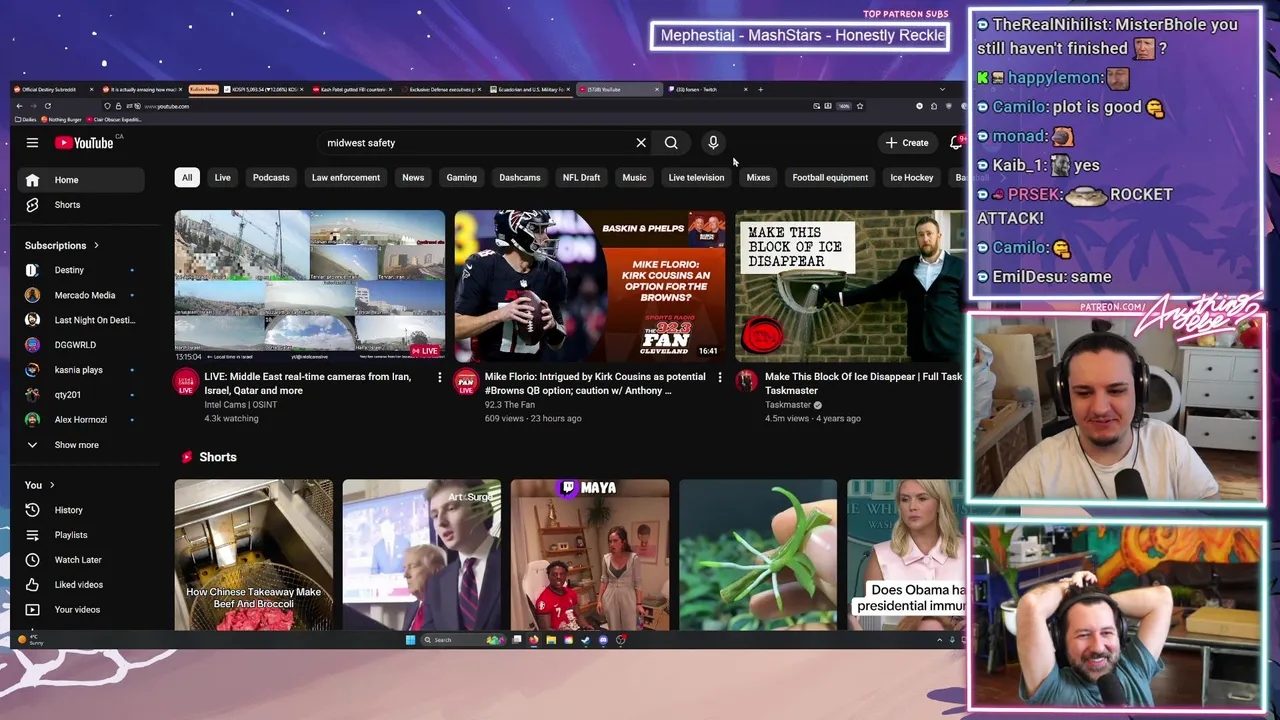Screen dimensions: 1280x720
Task: Expand the You section chevron
Action: tap(52, 485)
